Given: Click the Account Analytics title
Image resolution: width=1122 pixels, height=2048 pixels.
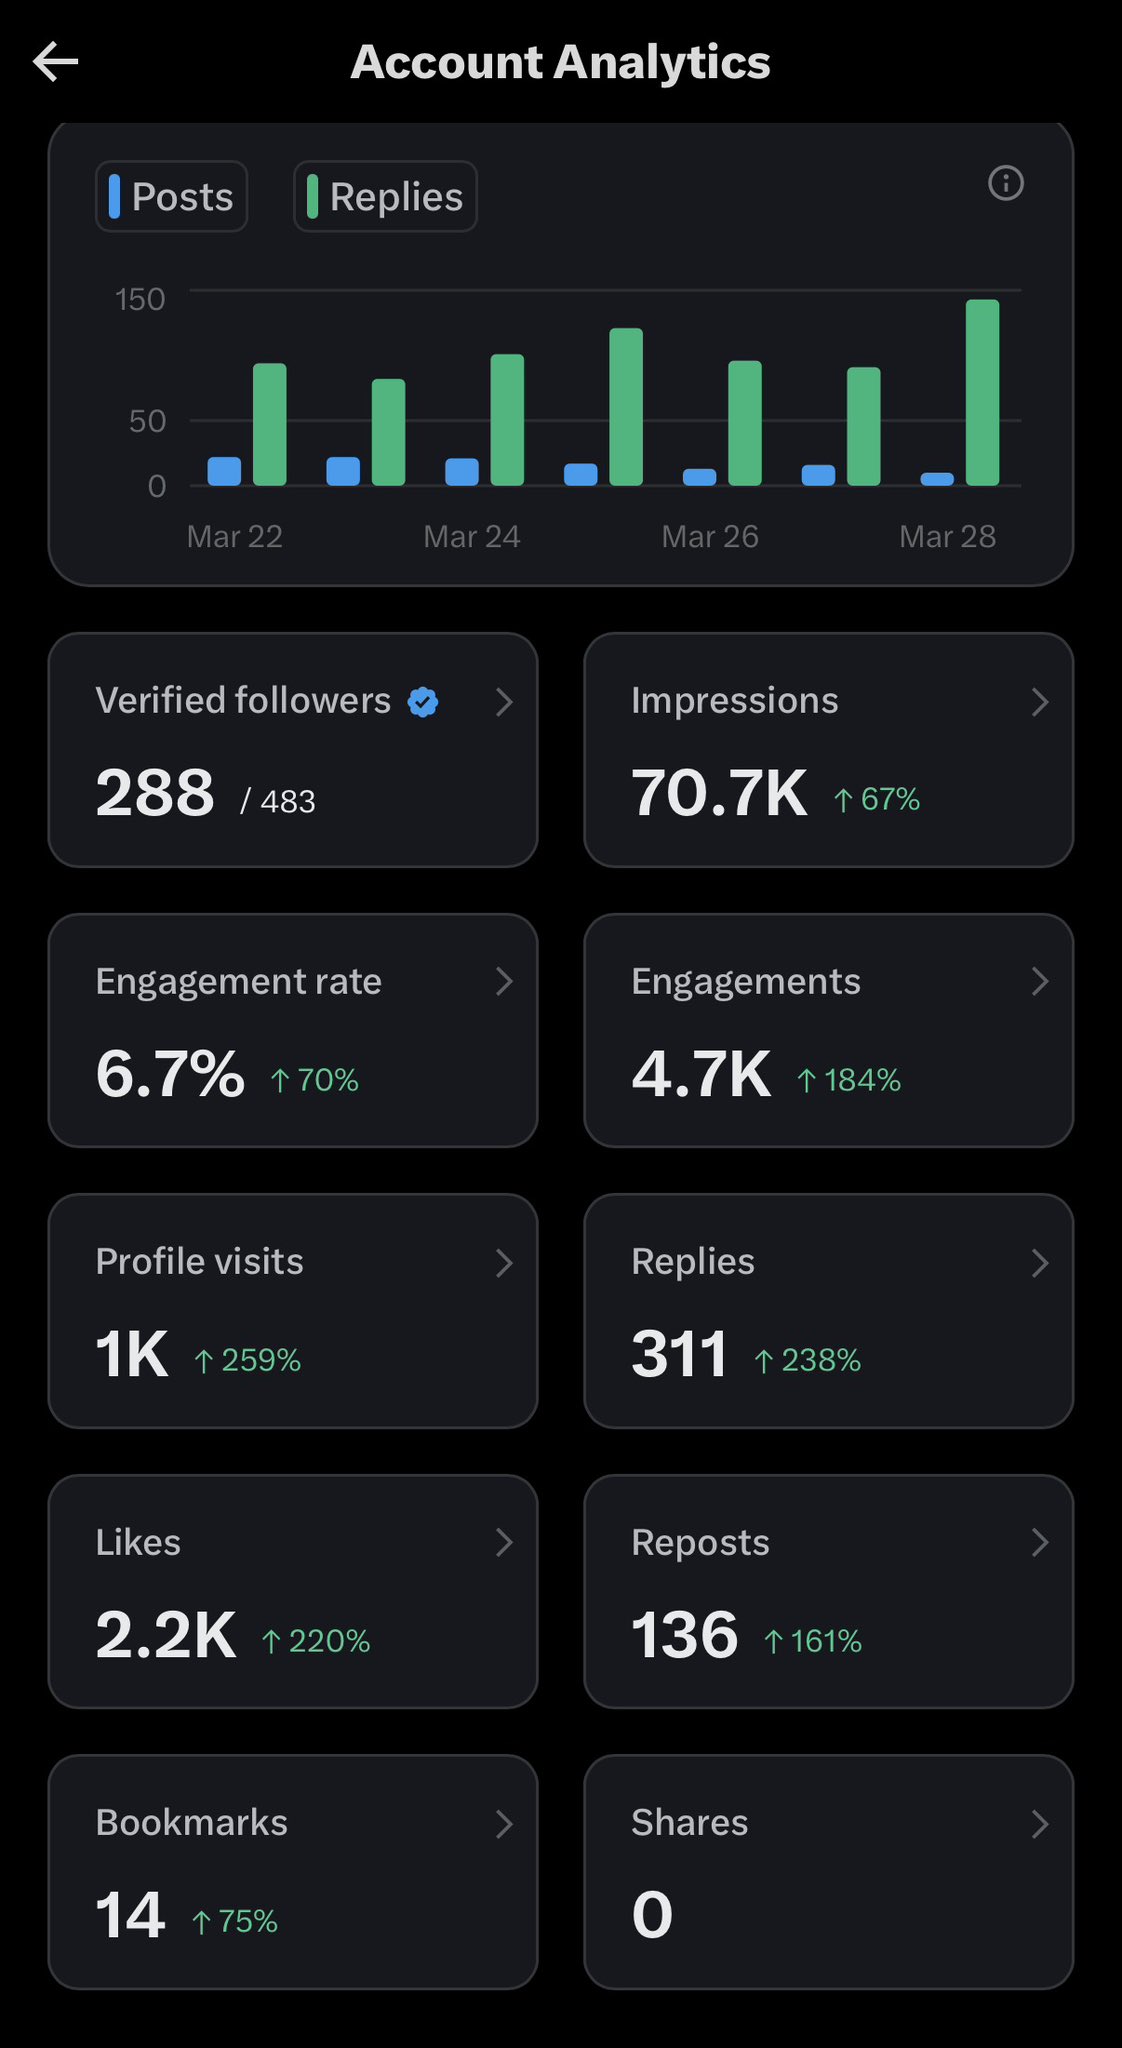Looking at the screenshot, I should point(560,62).
